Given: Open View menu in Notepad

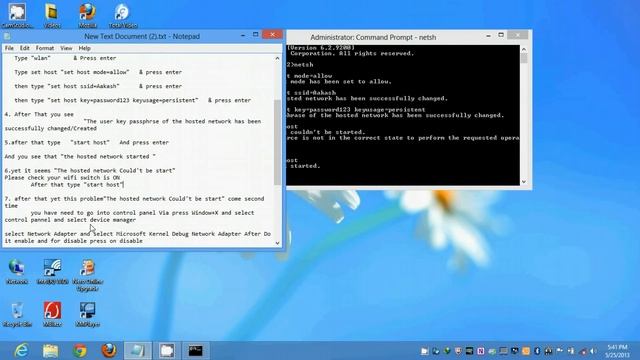Looking at the screenshot, I should pos(66,48).
